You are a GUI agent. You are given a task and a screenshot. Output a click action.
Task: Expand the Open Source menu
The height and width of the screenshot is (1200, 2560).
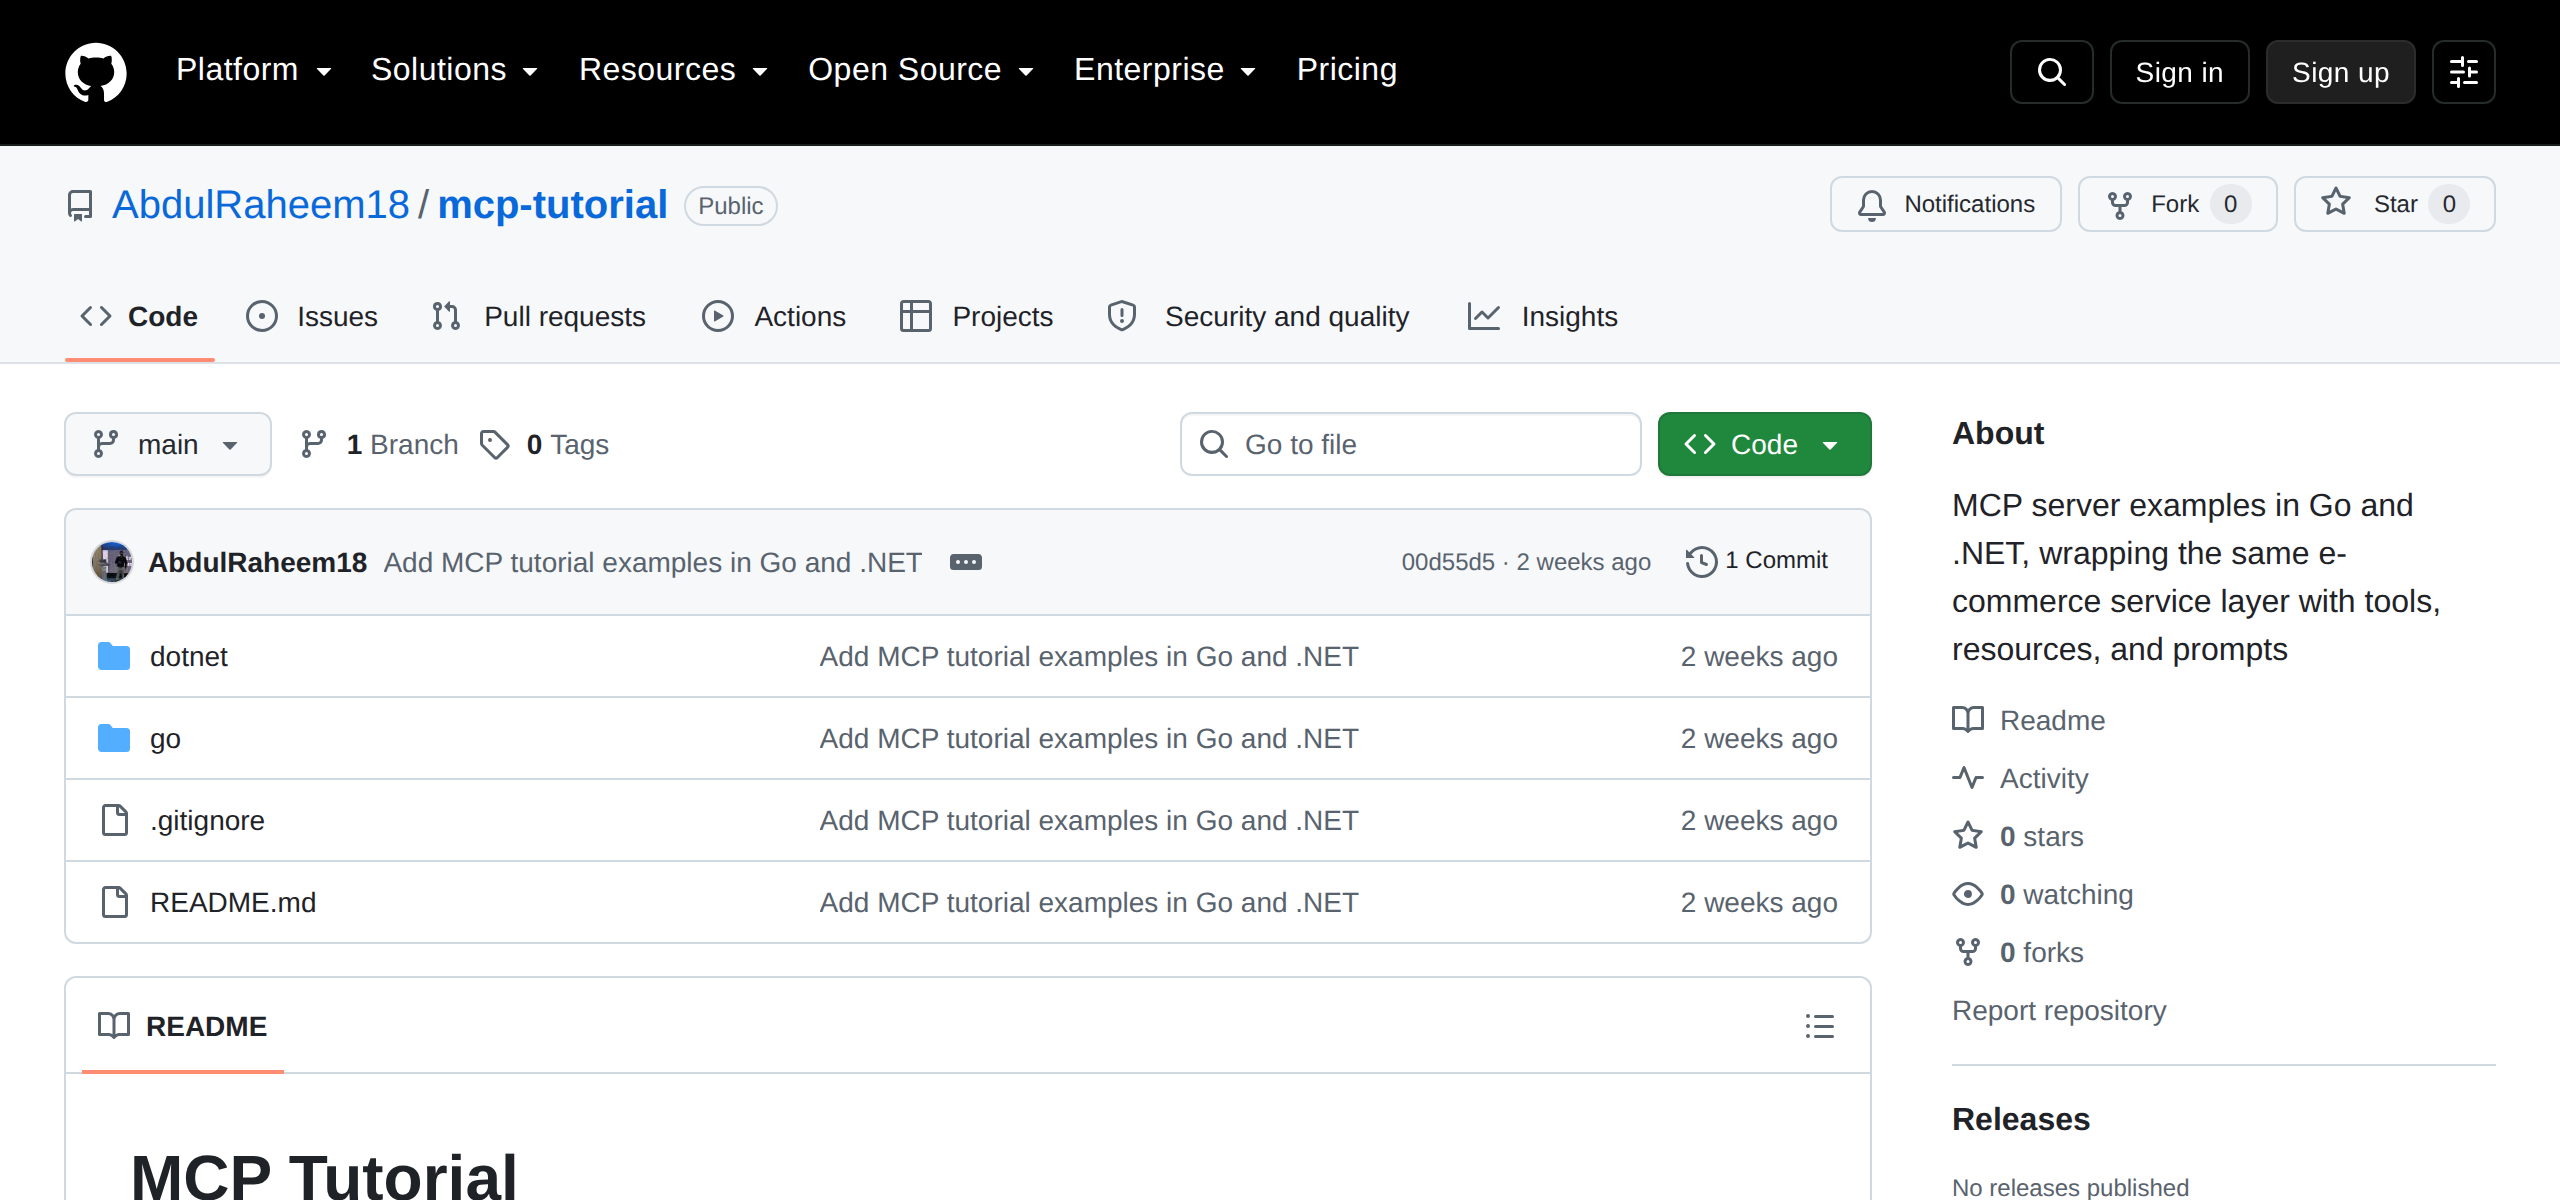tap(921, 70)
